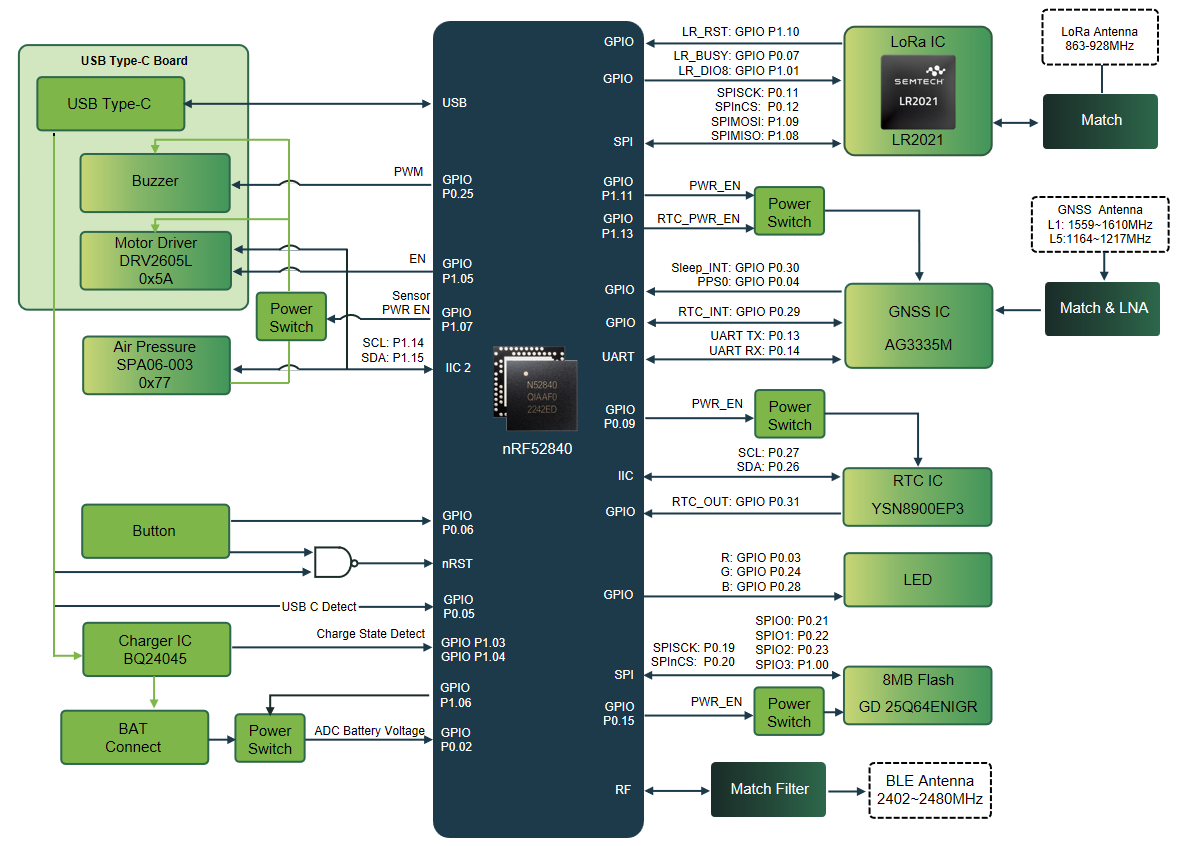
Task: Click 'R: GPIO P0.03' label
Action: (x=761, y=557)
